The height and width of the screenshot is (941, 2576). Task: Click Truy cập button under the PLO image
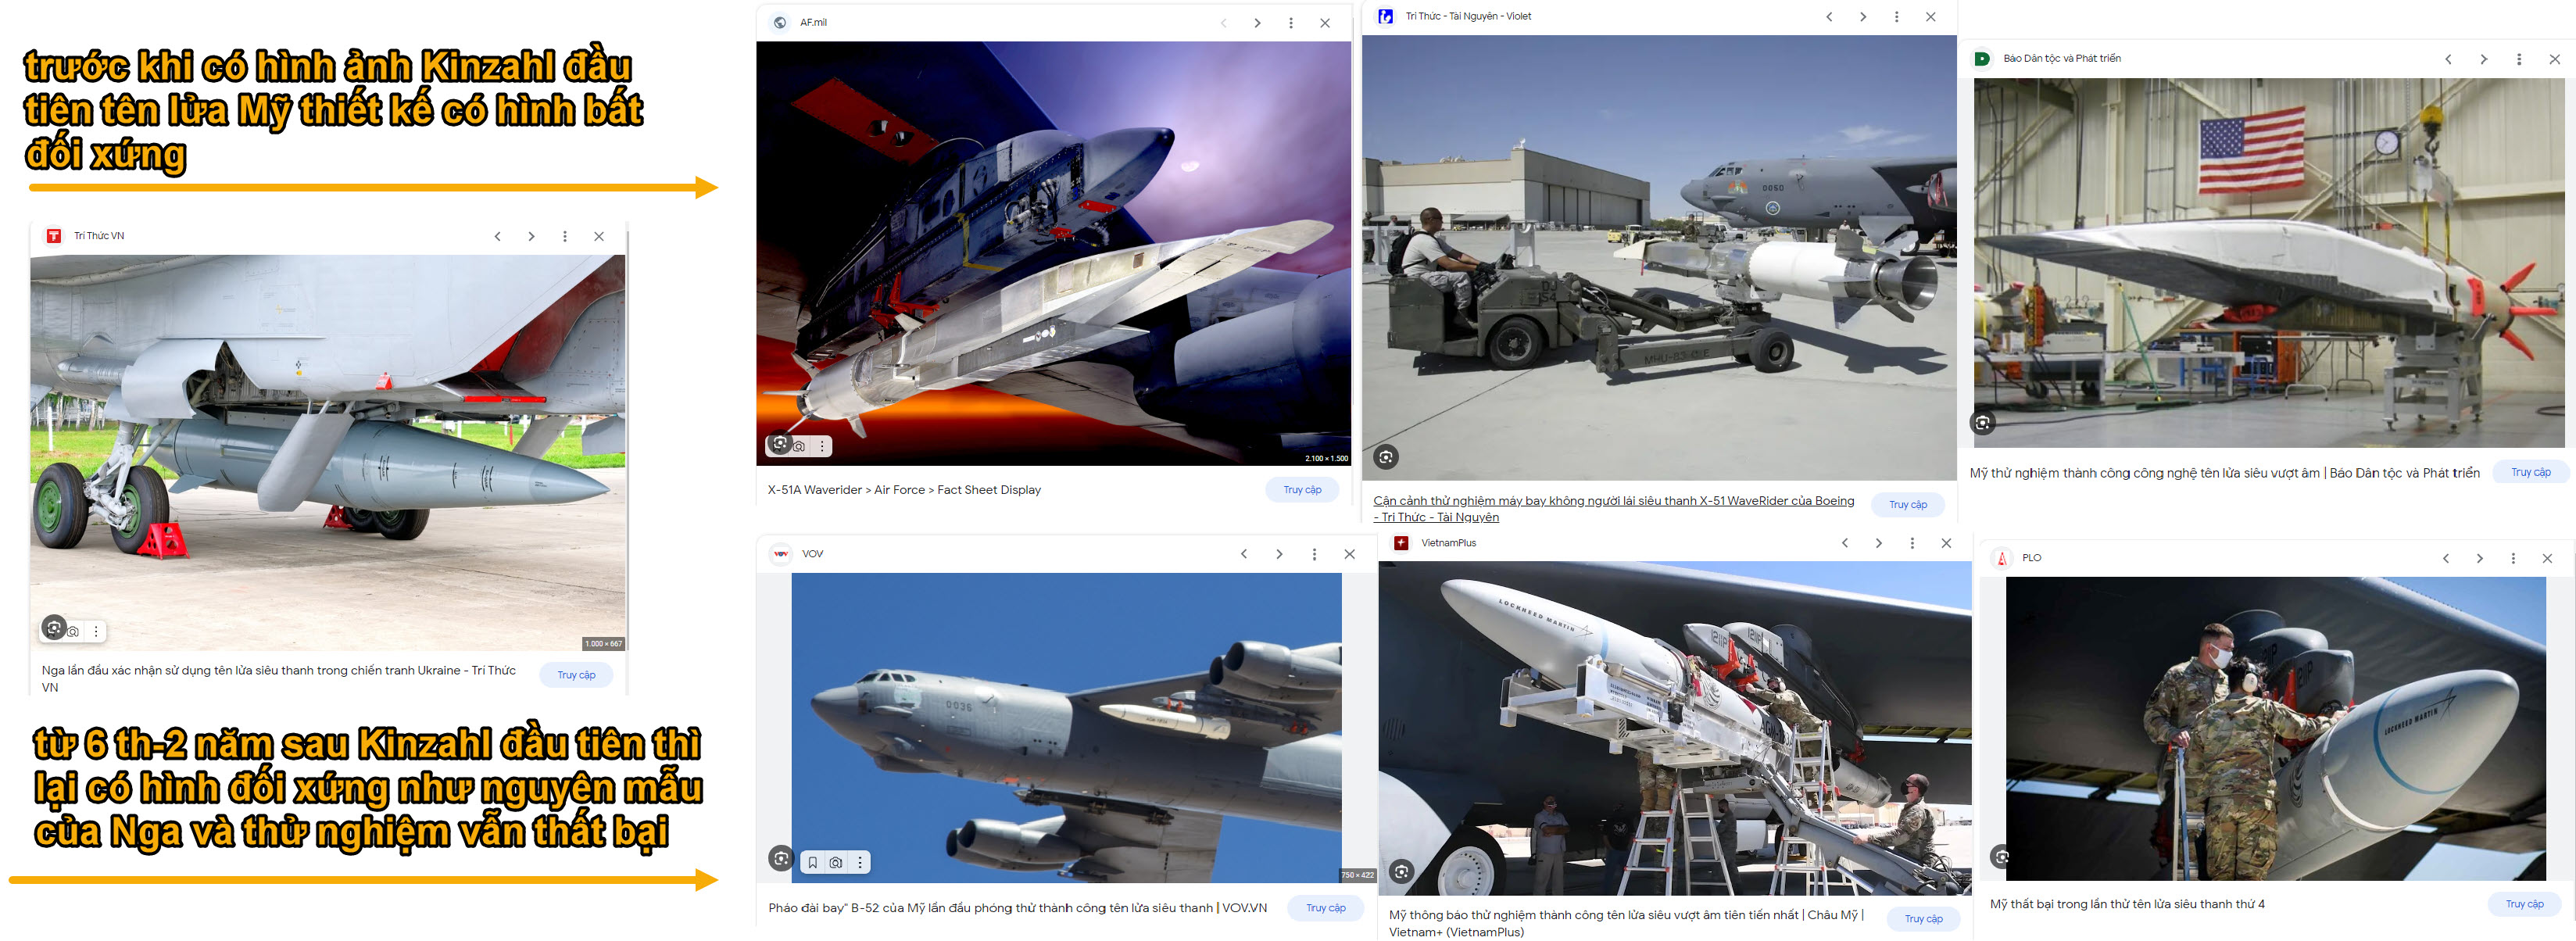(x=2524, y=904)
